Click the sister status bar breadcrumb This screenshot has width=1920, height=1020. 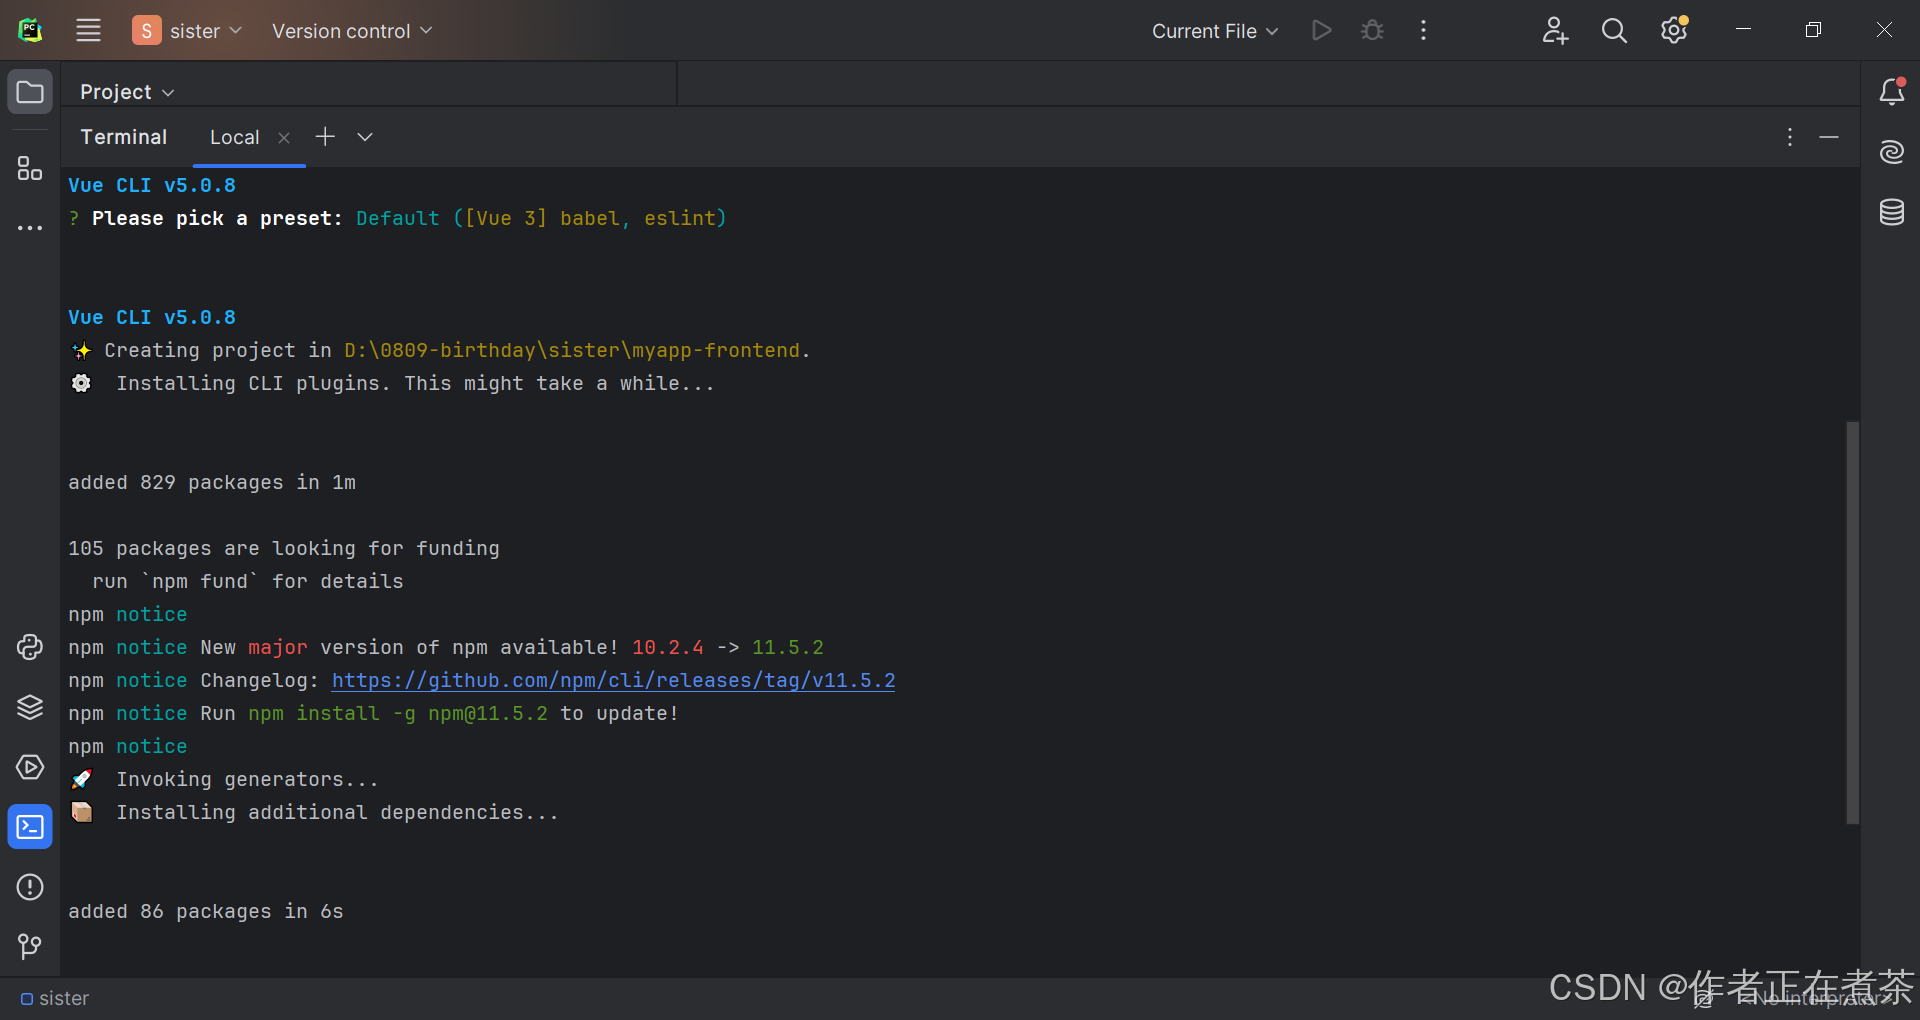click(x=55, y=999)
